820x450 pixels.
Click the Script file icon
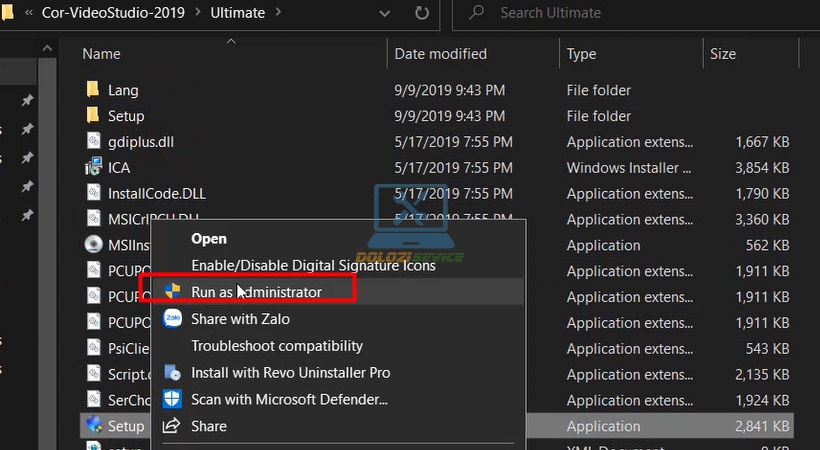tap(94, 374)
